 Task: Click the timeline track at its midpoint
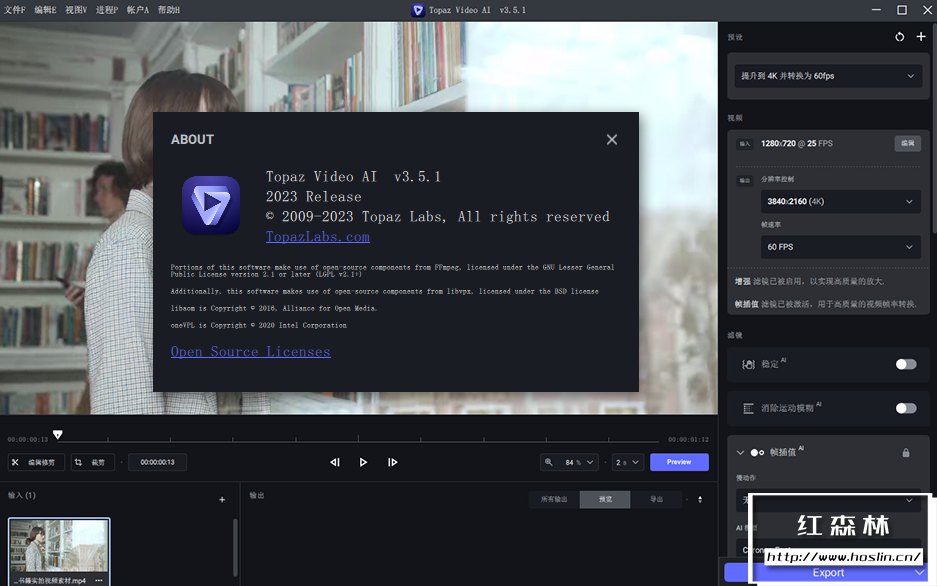359,440
